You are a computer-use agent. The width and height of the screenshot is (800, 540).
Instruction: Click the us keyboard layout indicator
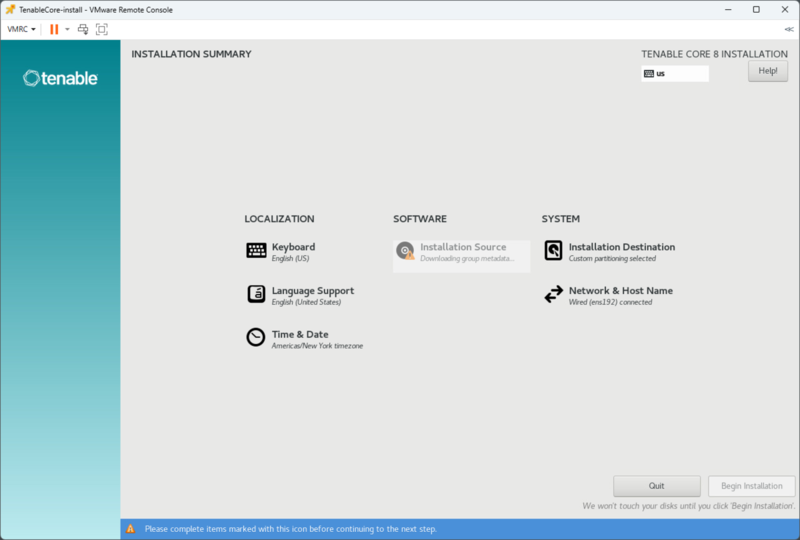tap(674, 73)
